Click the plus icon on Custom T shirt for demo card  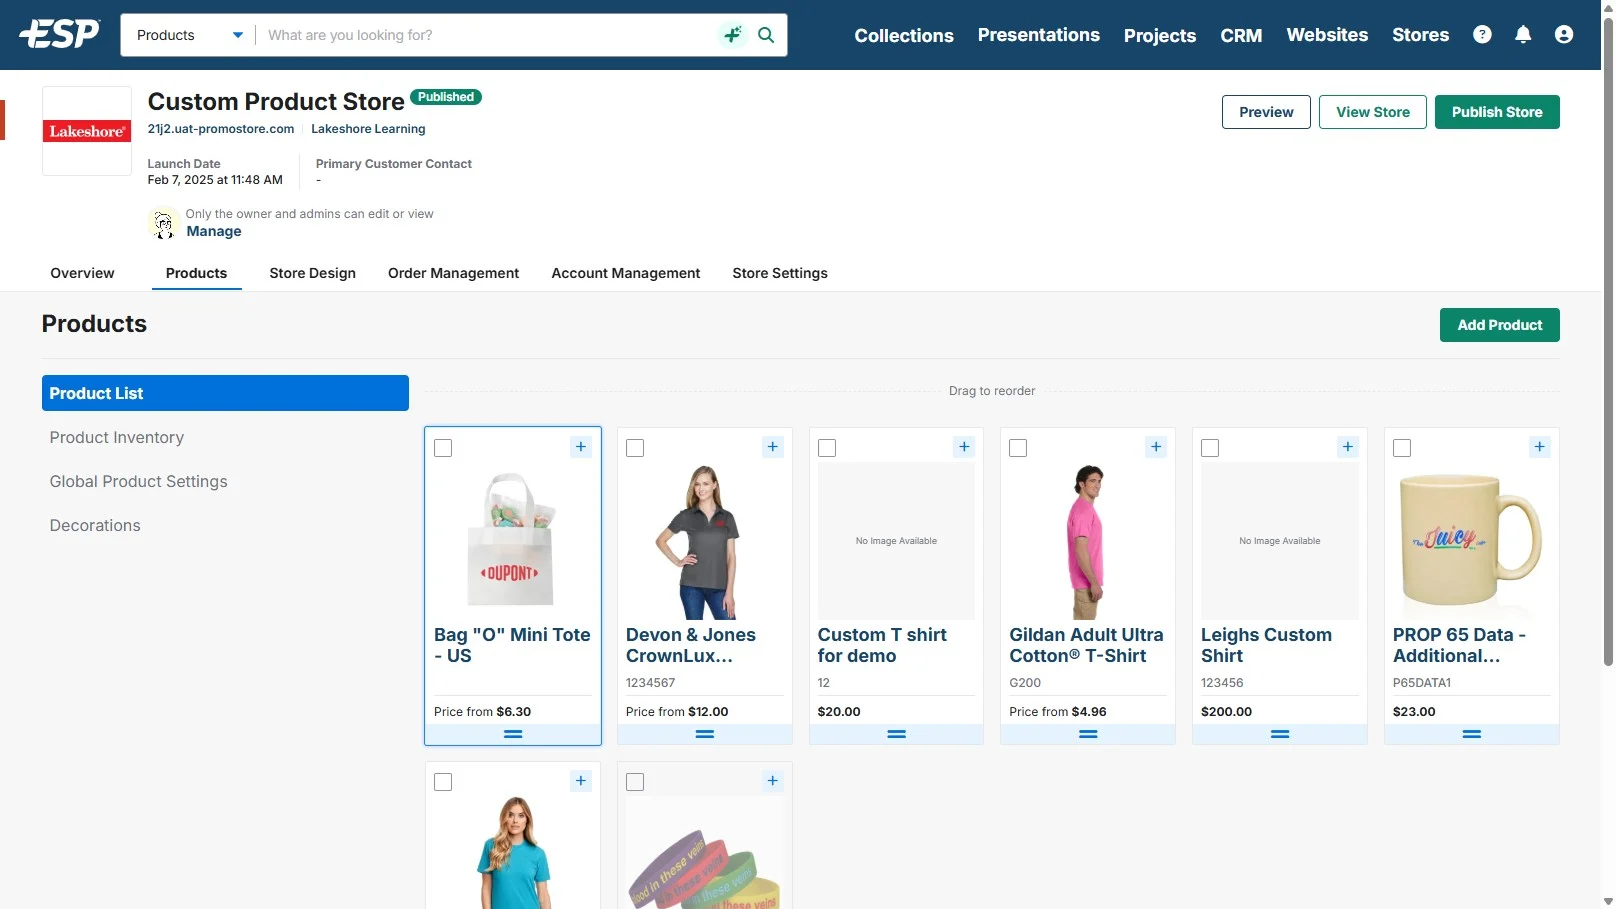[x=964, y=447]
